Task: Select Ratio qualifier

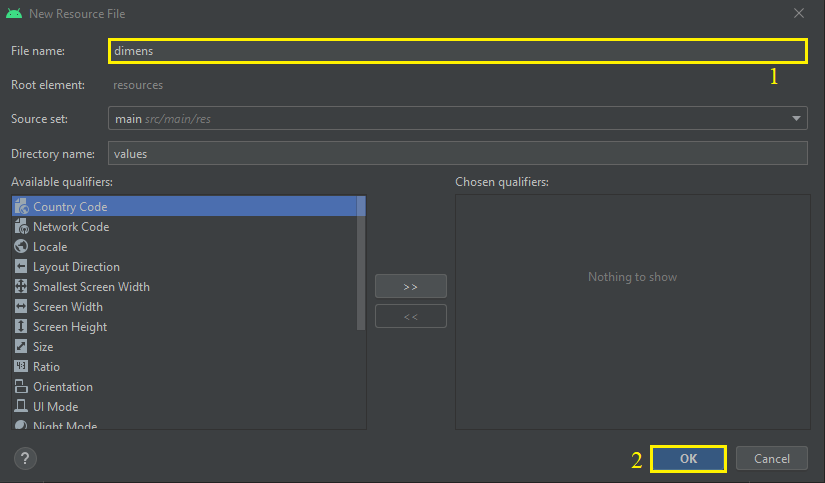Action: 184,366
